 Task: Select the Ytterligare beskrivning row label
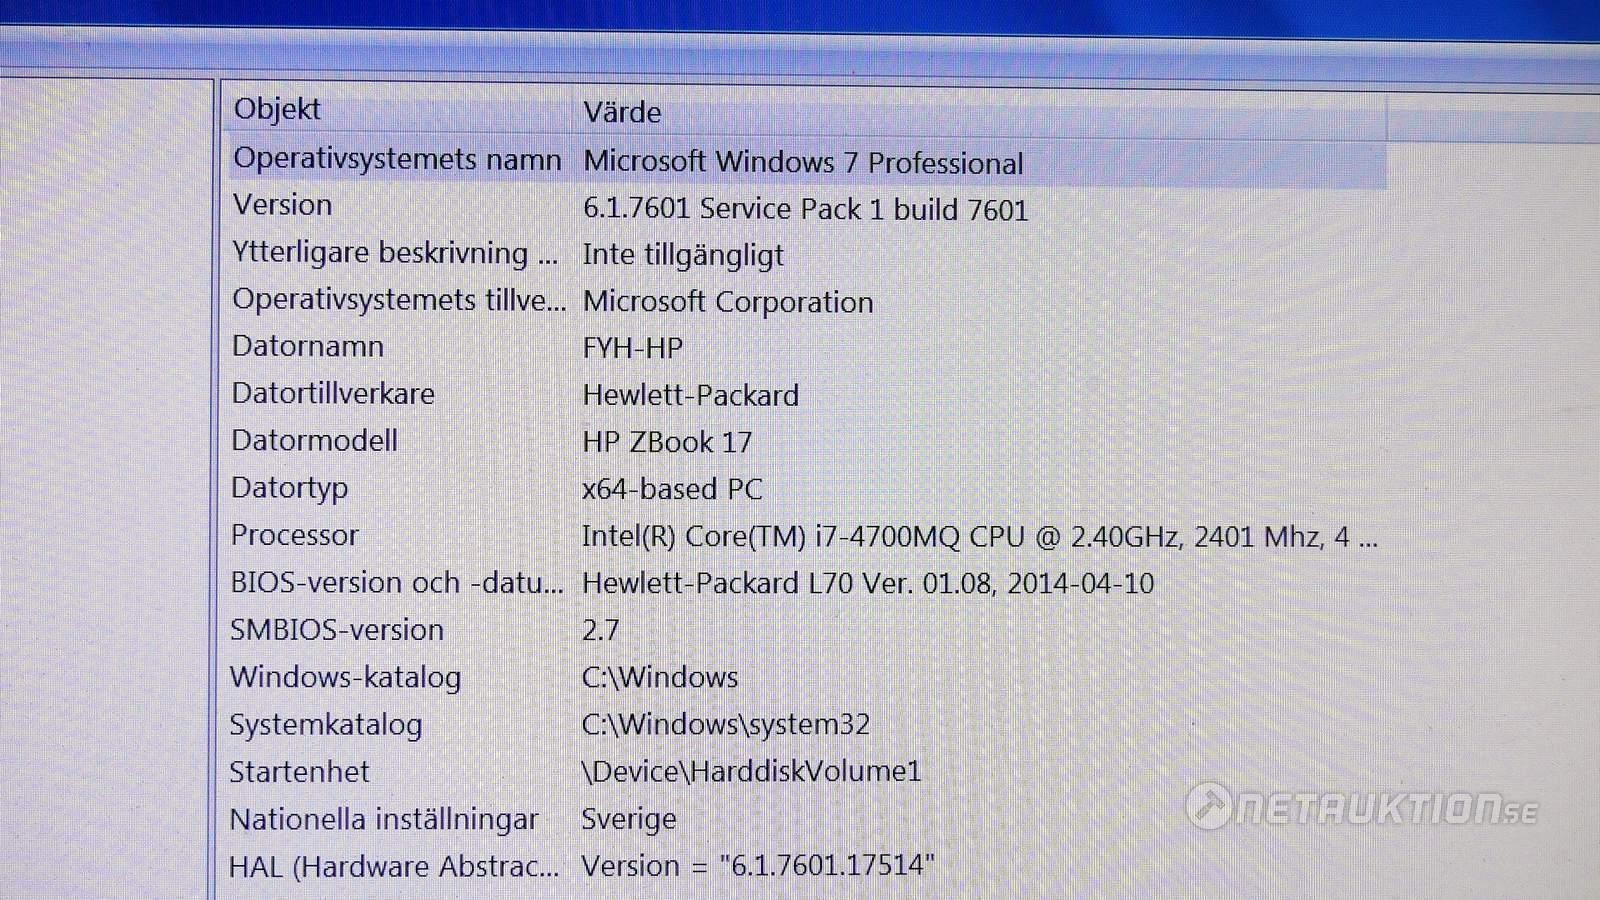tap(395, 253)
